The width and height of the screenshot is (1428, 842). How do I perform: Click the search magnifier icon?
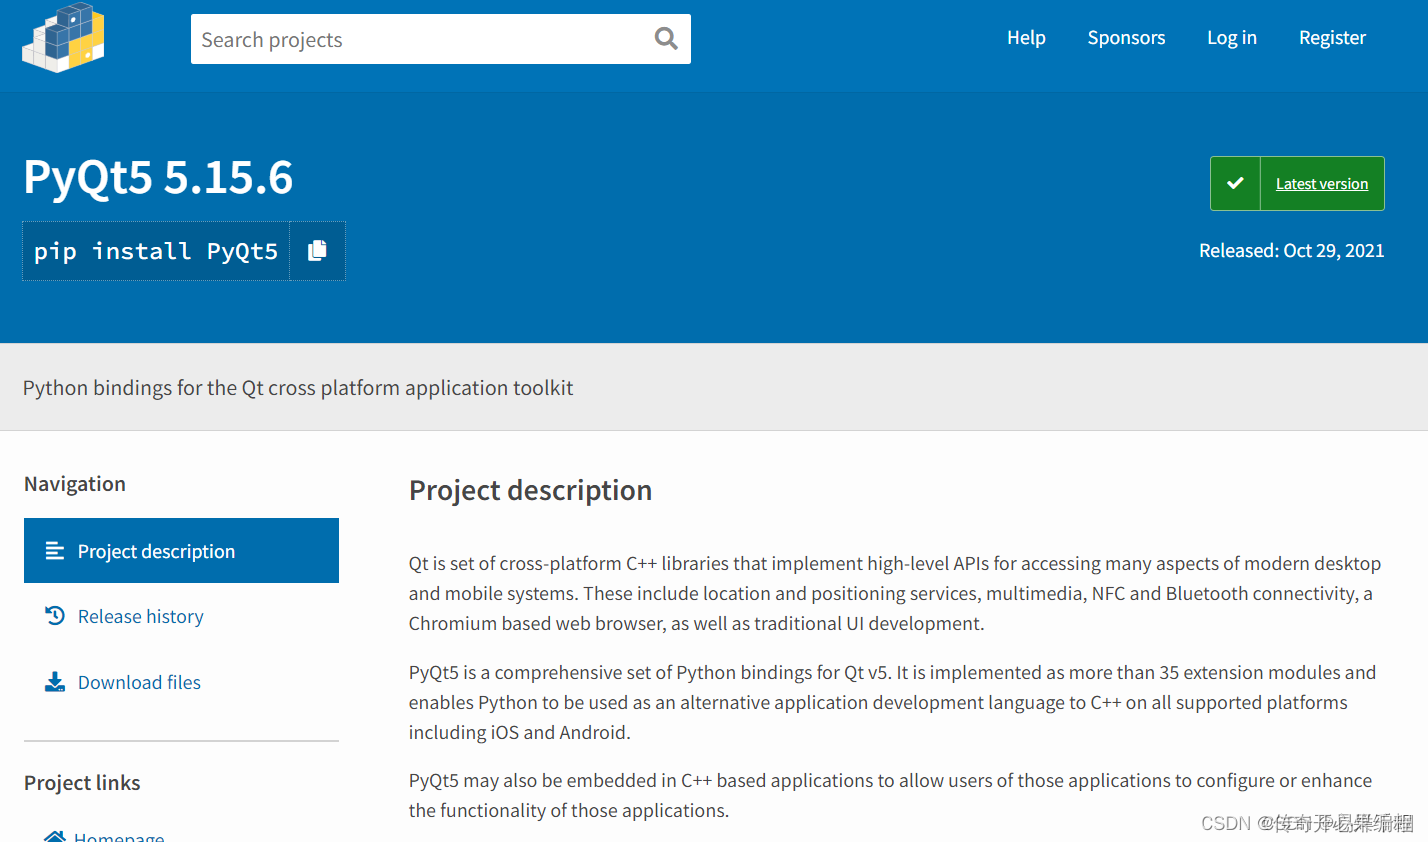point(666,39)
